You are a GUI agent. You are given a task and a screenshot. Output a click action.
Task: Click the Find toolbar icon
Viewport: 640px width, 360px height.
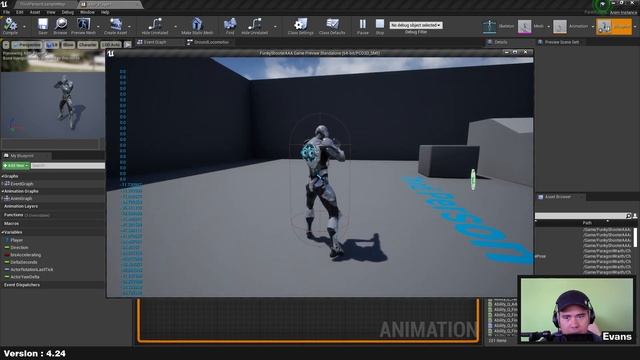click(230, 24)
